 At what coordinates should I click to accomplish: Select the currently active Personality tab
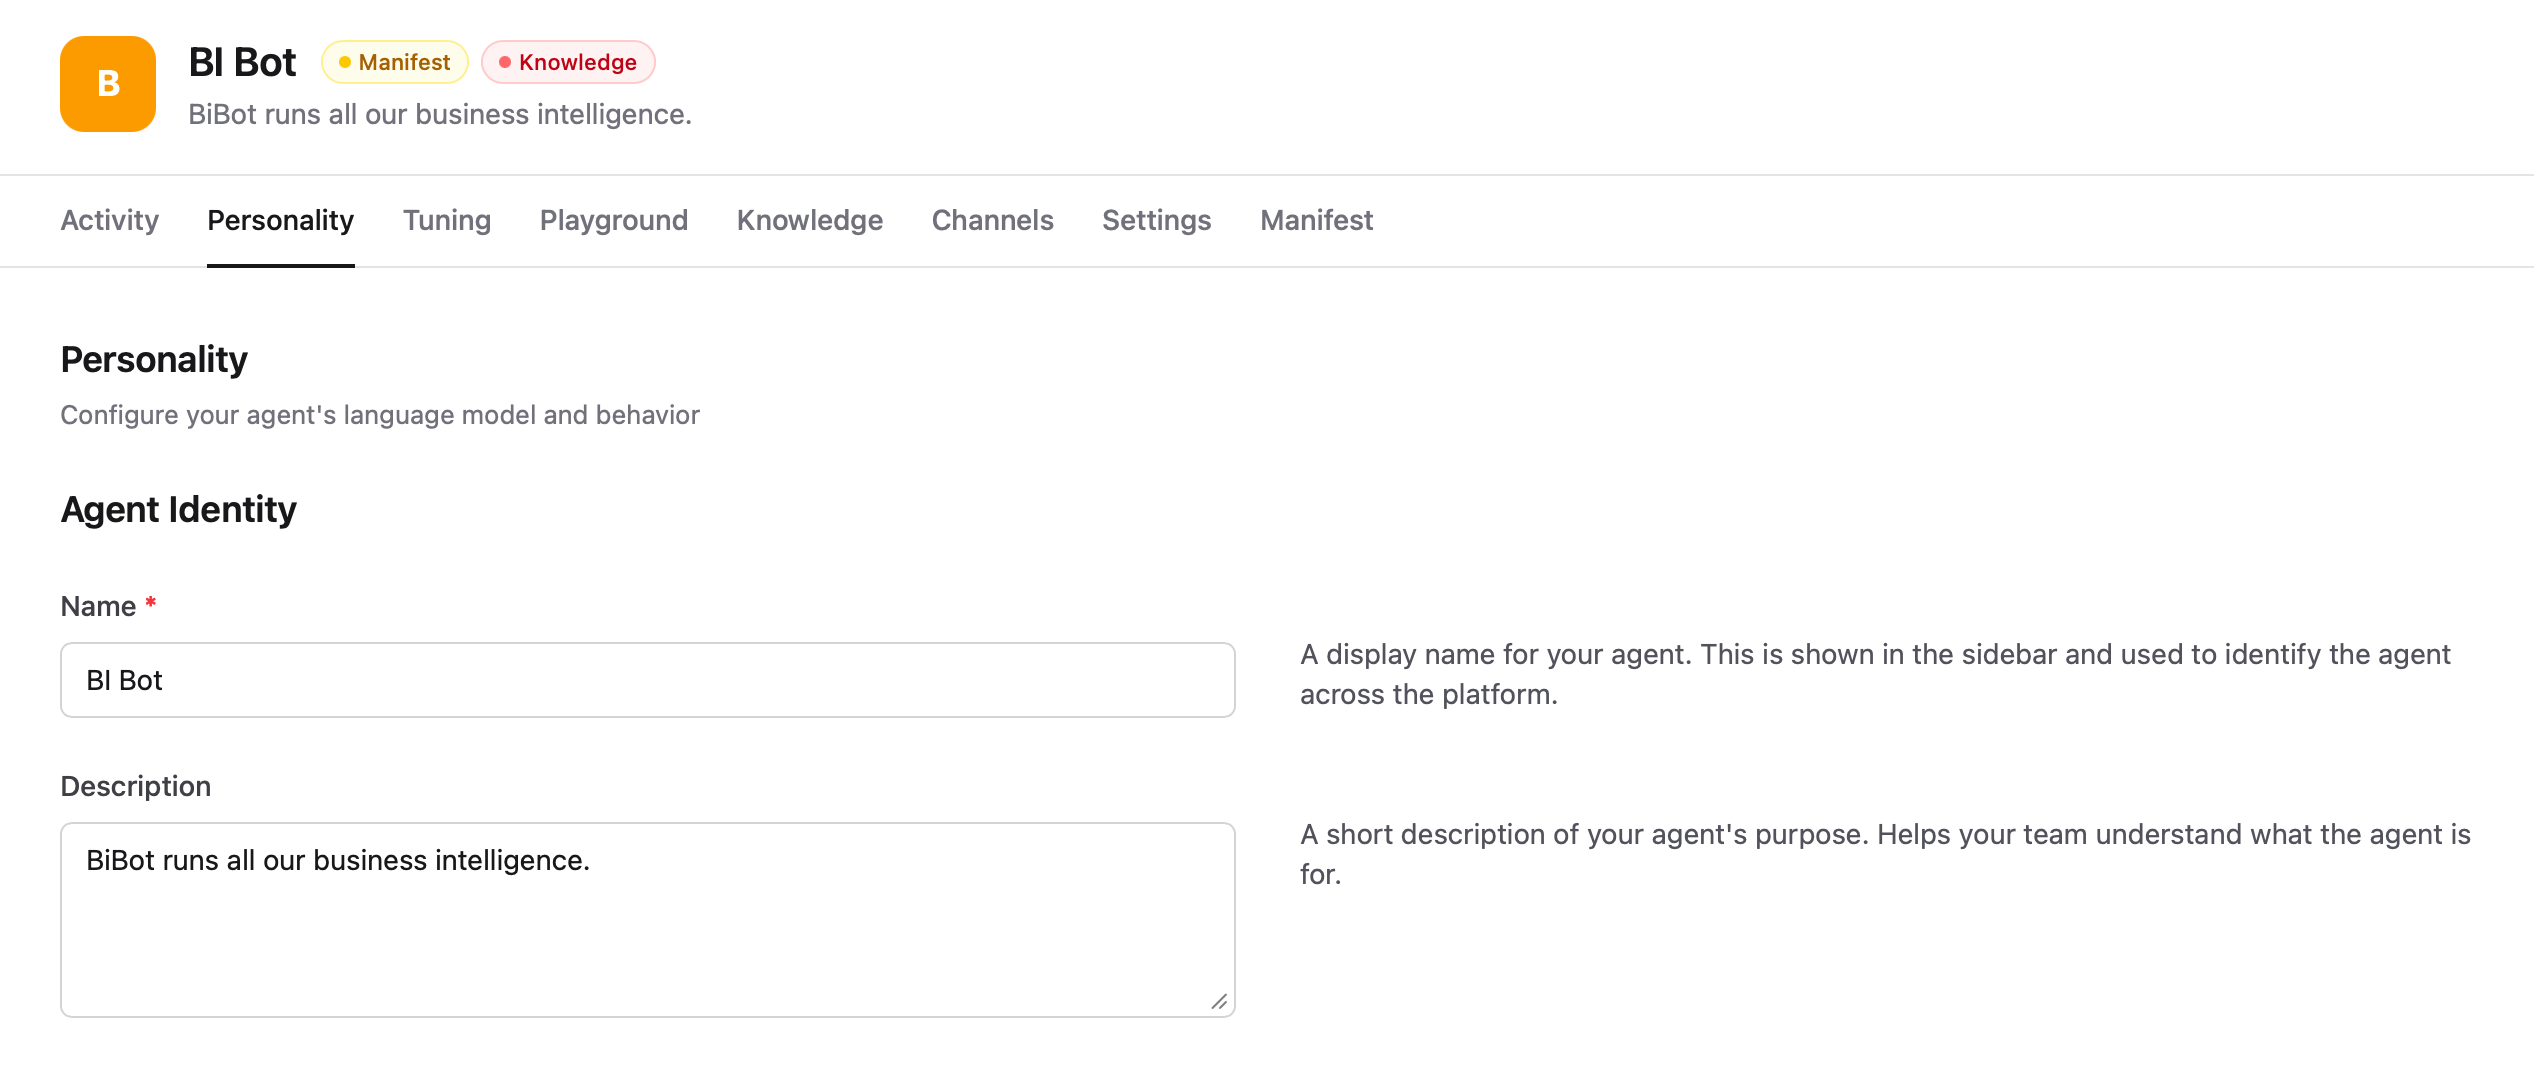280,220
